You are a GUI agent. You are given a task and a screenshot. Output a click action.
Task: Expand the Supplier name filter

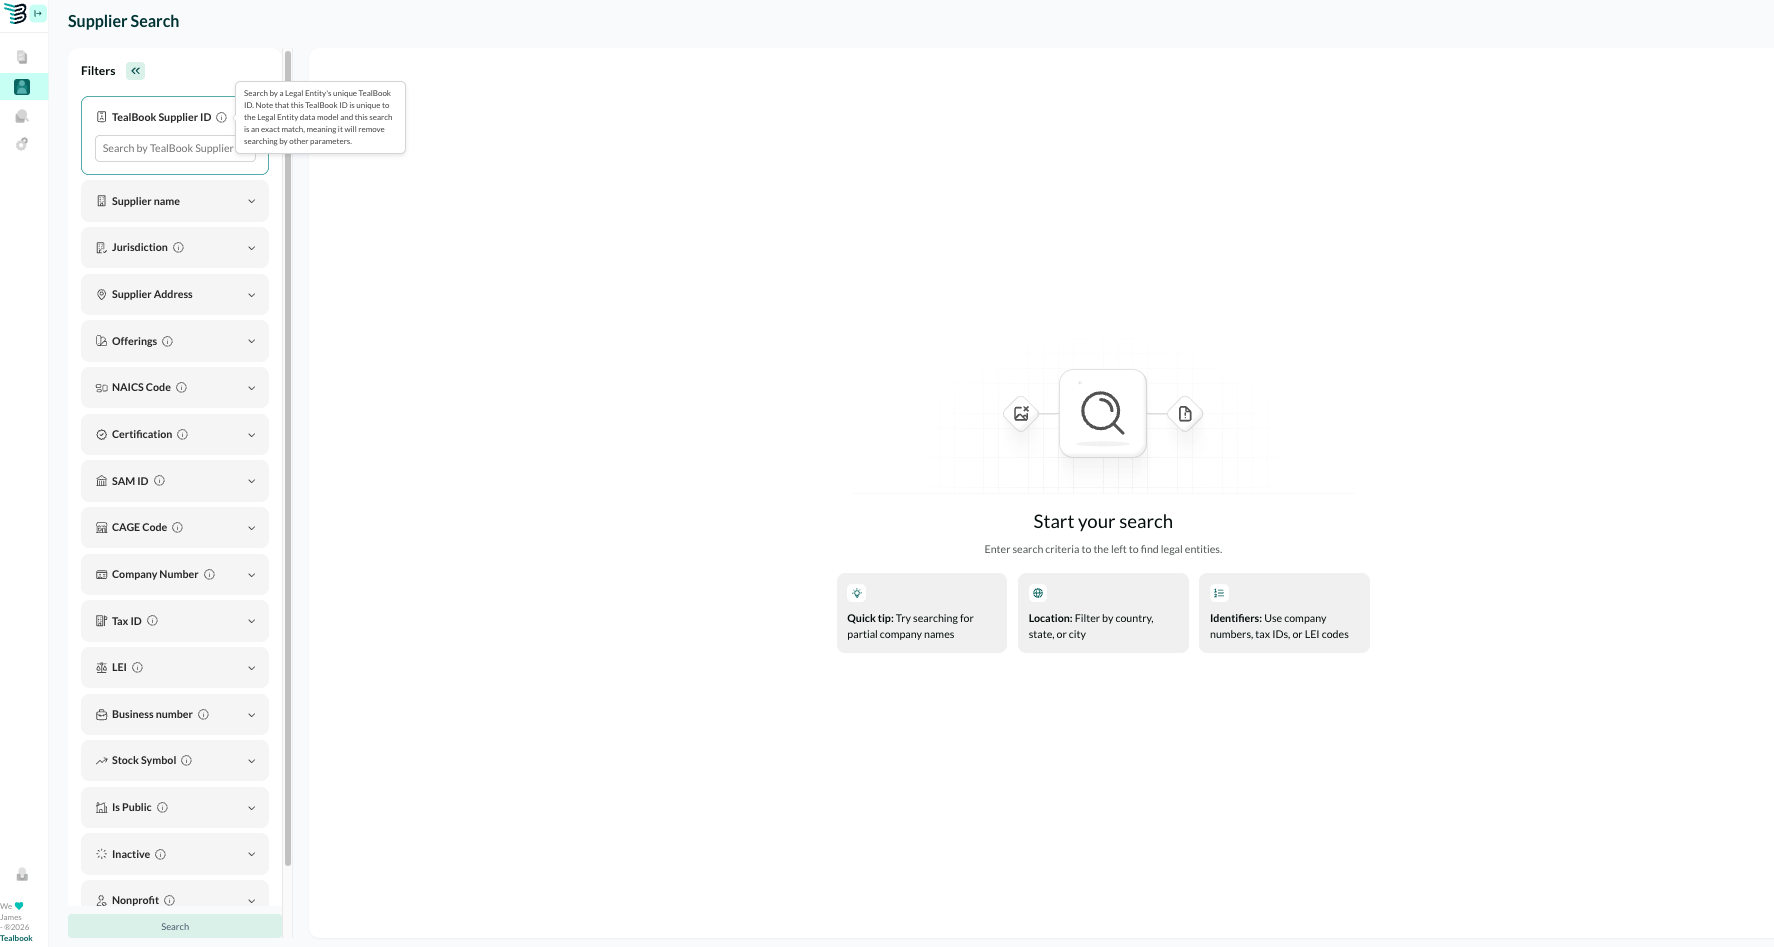(251, 201)
